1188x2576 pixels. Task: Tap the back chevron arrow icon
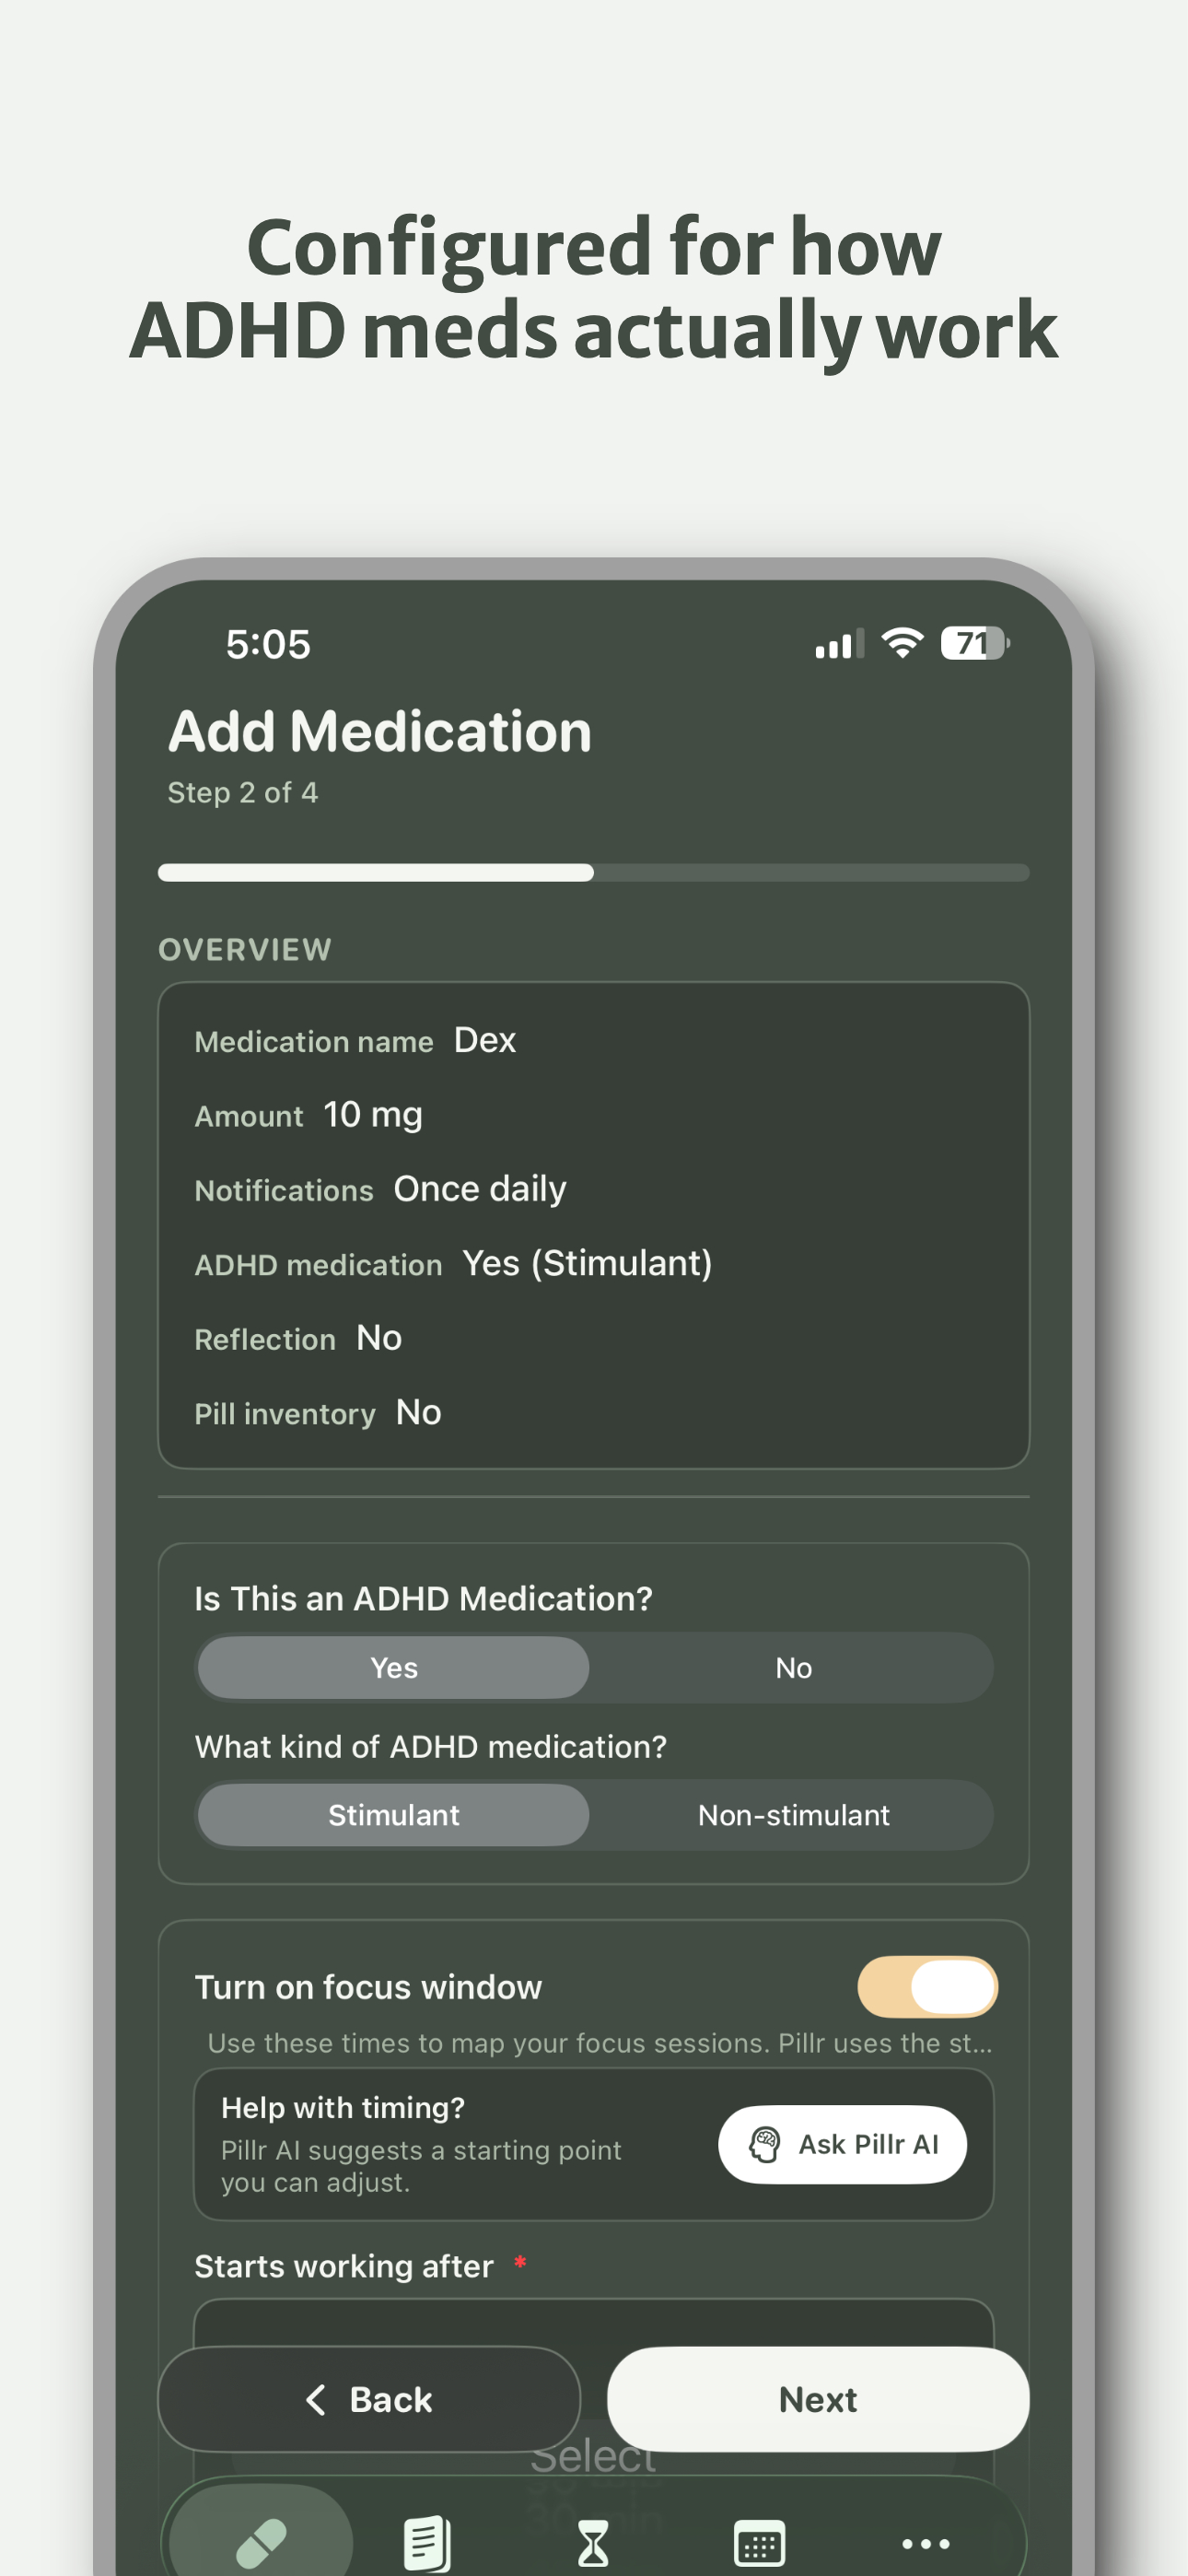[316, 2401]
